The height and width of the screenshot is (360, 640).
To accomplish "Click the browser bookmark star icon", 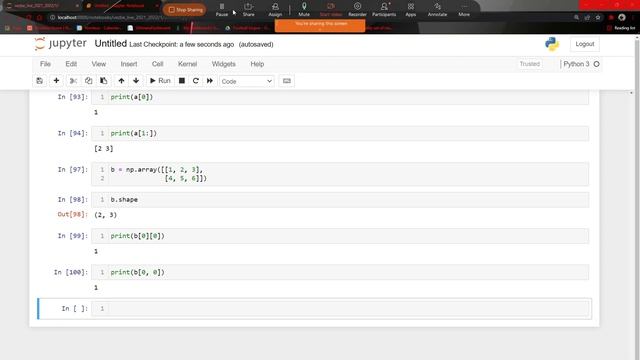I will point(598,18).
